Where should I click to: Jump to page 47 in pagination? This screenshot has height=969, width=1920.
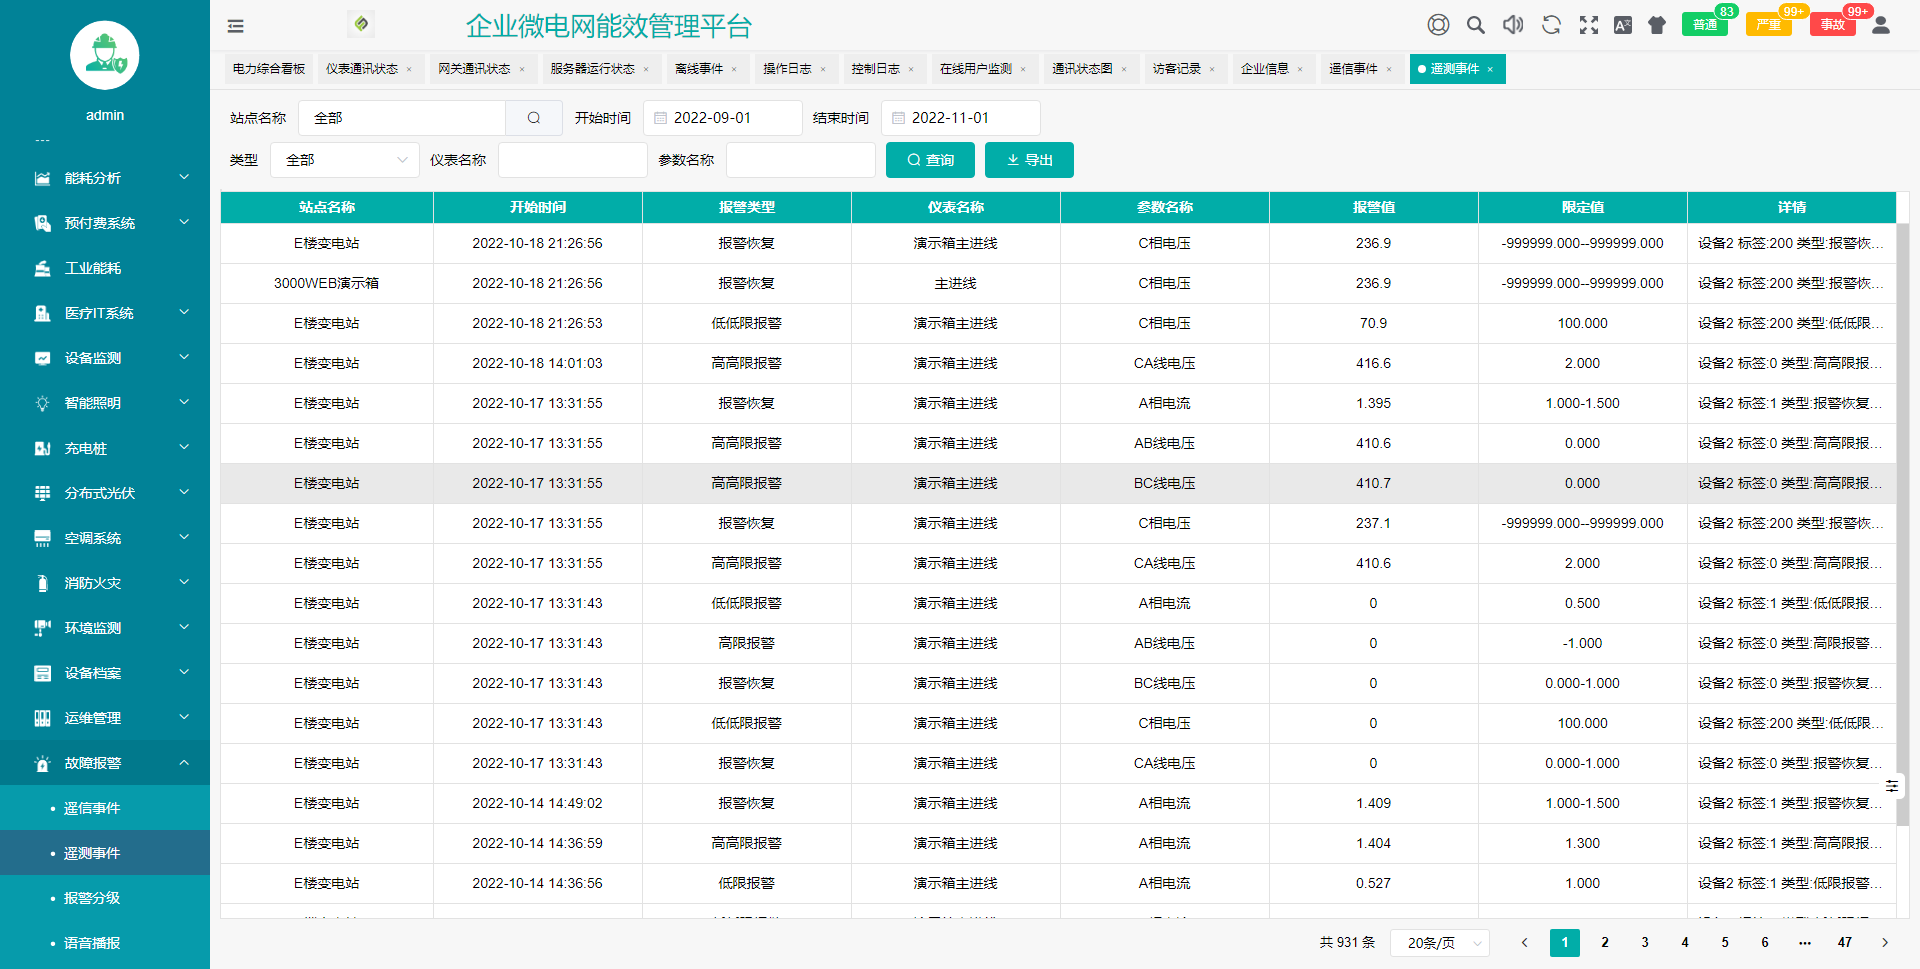pyautogui.click(x=1845, y=942)
